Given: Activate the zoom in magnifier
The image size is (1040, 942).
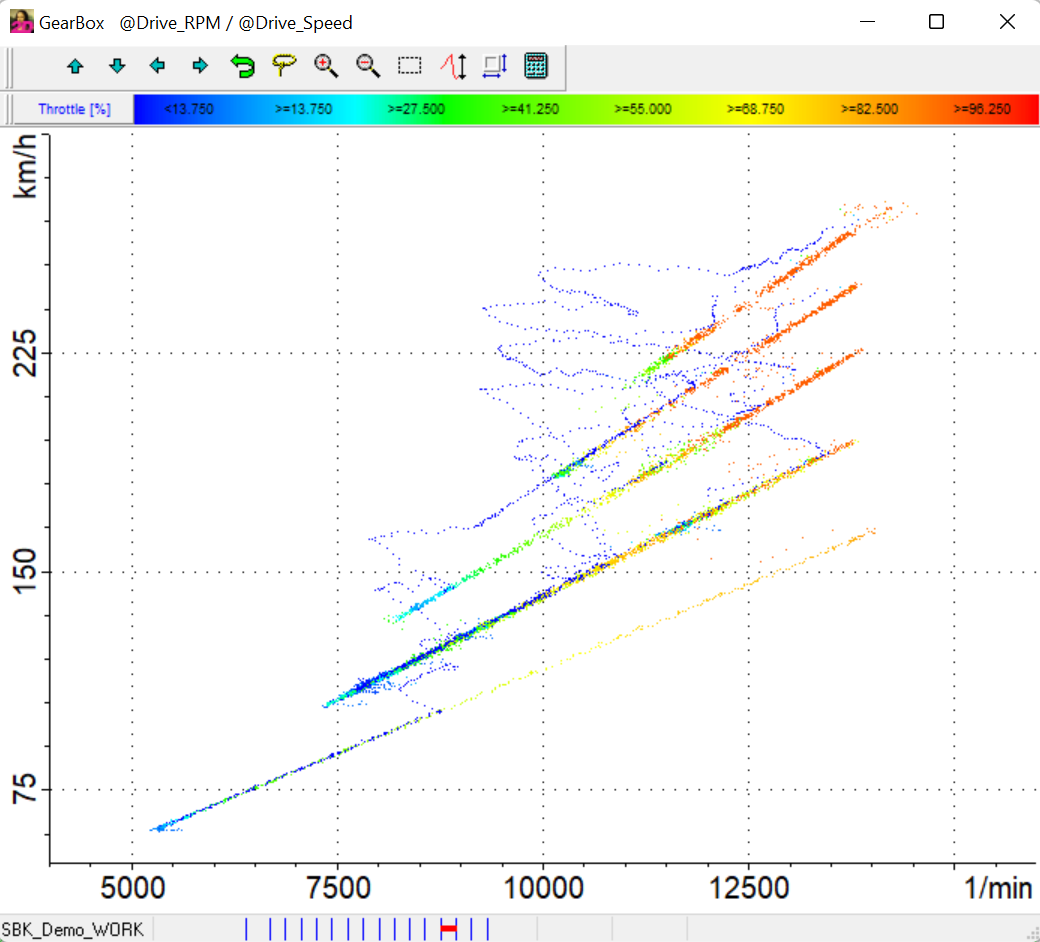Looking at the screenshot, I should pyautogui.click(x=326, y=67).
